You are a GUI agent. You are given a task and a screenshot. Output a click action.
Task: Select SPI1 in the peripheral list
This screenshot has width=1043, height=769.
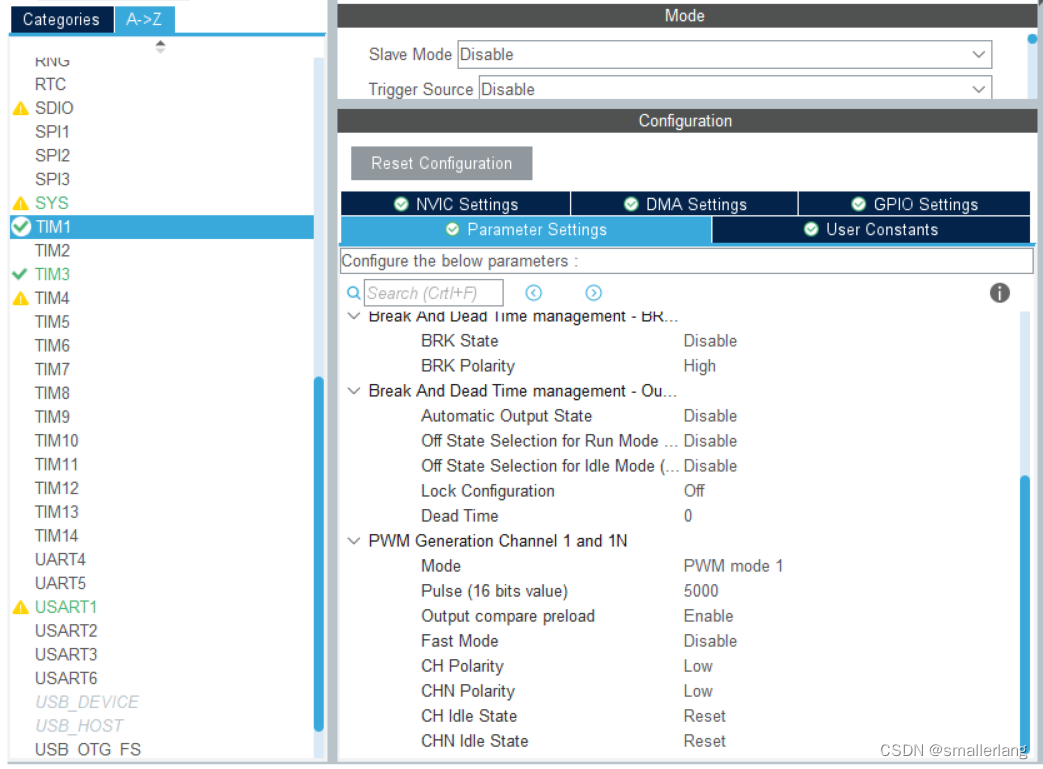coord(52,132)
